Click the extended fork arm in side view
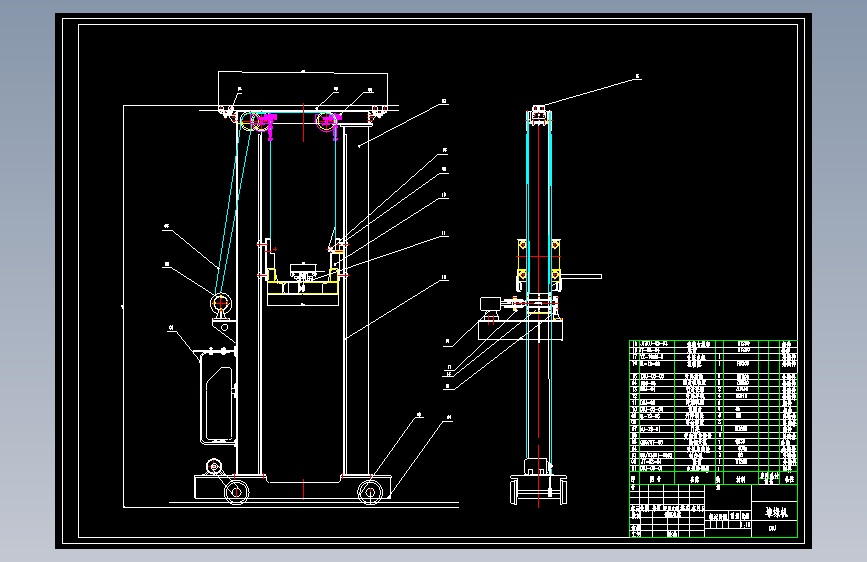Viewport: 867px width, 562px height. 582,276
